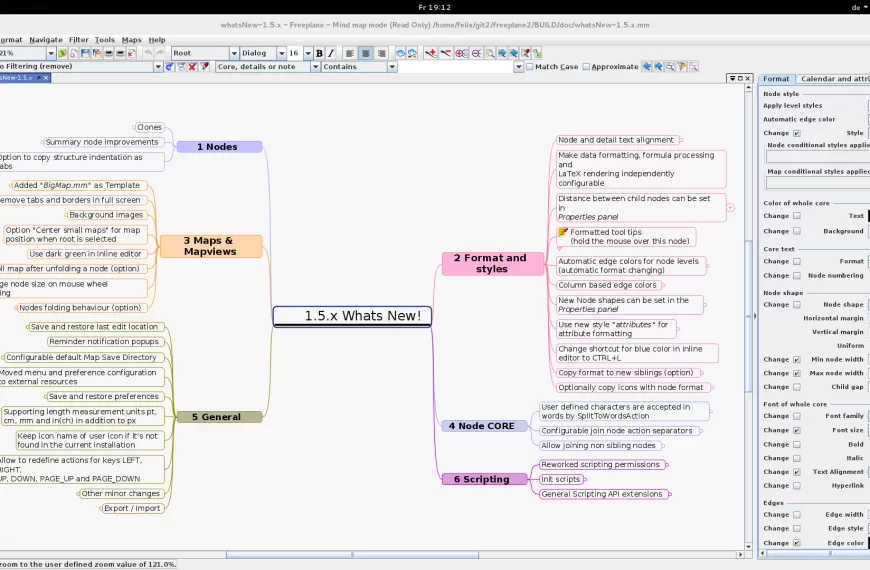Toggle Change checkbox next to Style
Screen dimensions: 870x570
point(797,133)
